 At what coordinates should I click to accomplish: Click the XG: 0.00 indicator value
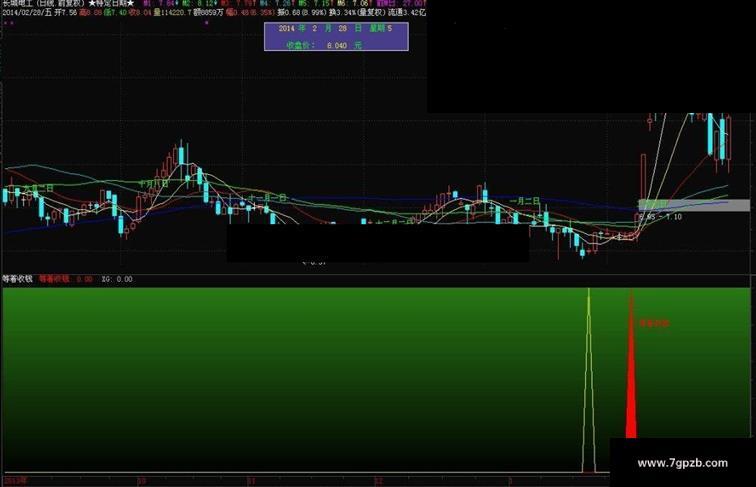tap(117, 279)
